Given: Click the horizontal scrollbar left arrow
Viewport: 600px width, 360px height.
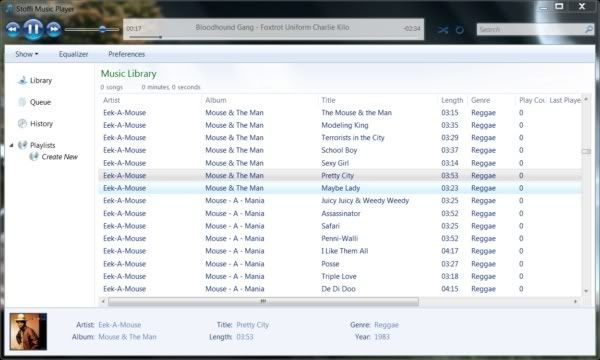Looking at the screenshot, I should (x=103, y=301).
